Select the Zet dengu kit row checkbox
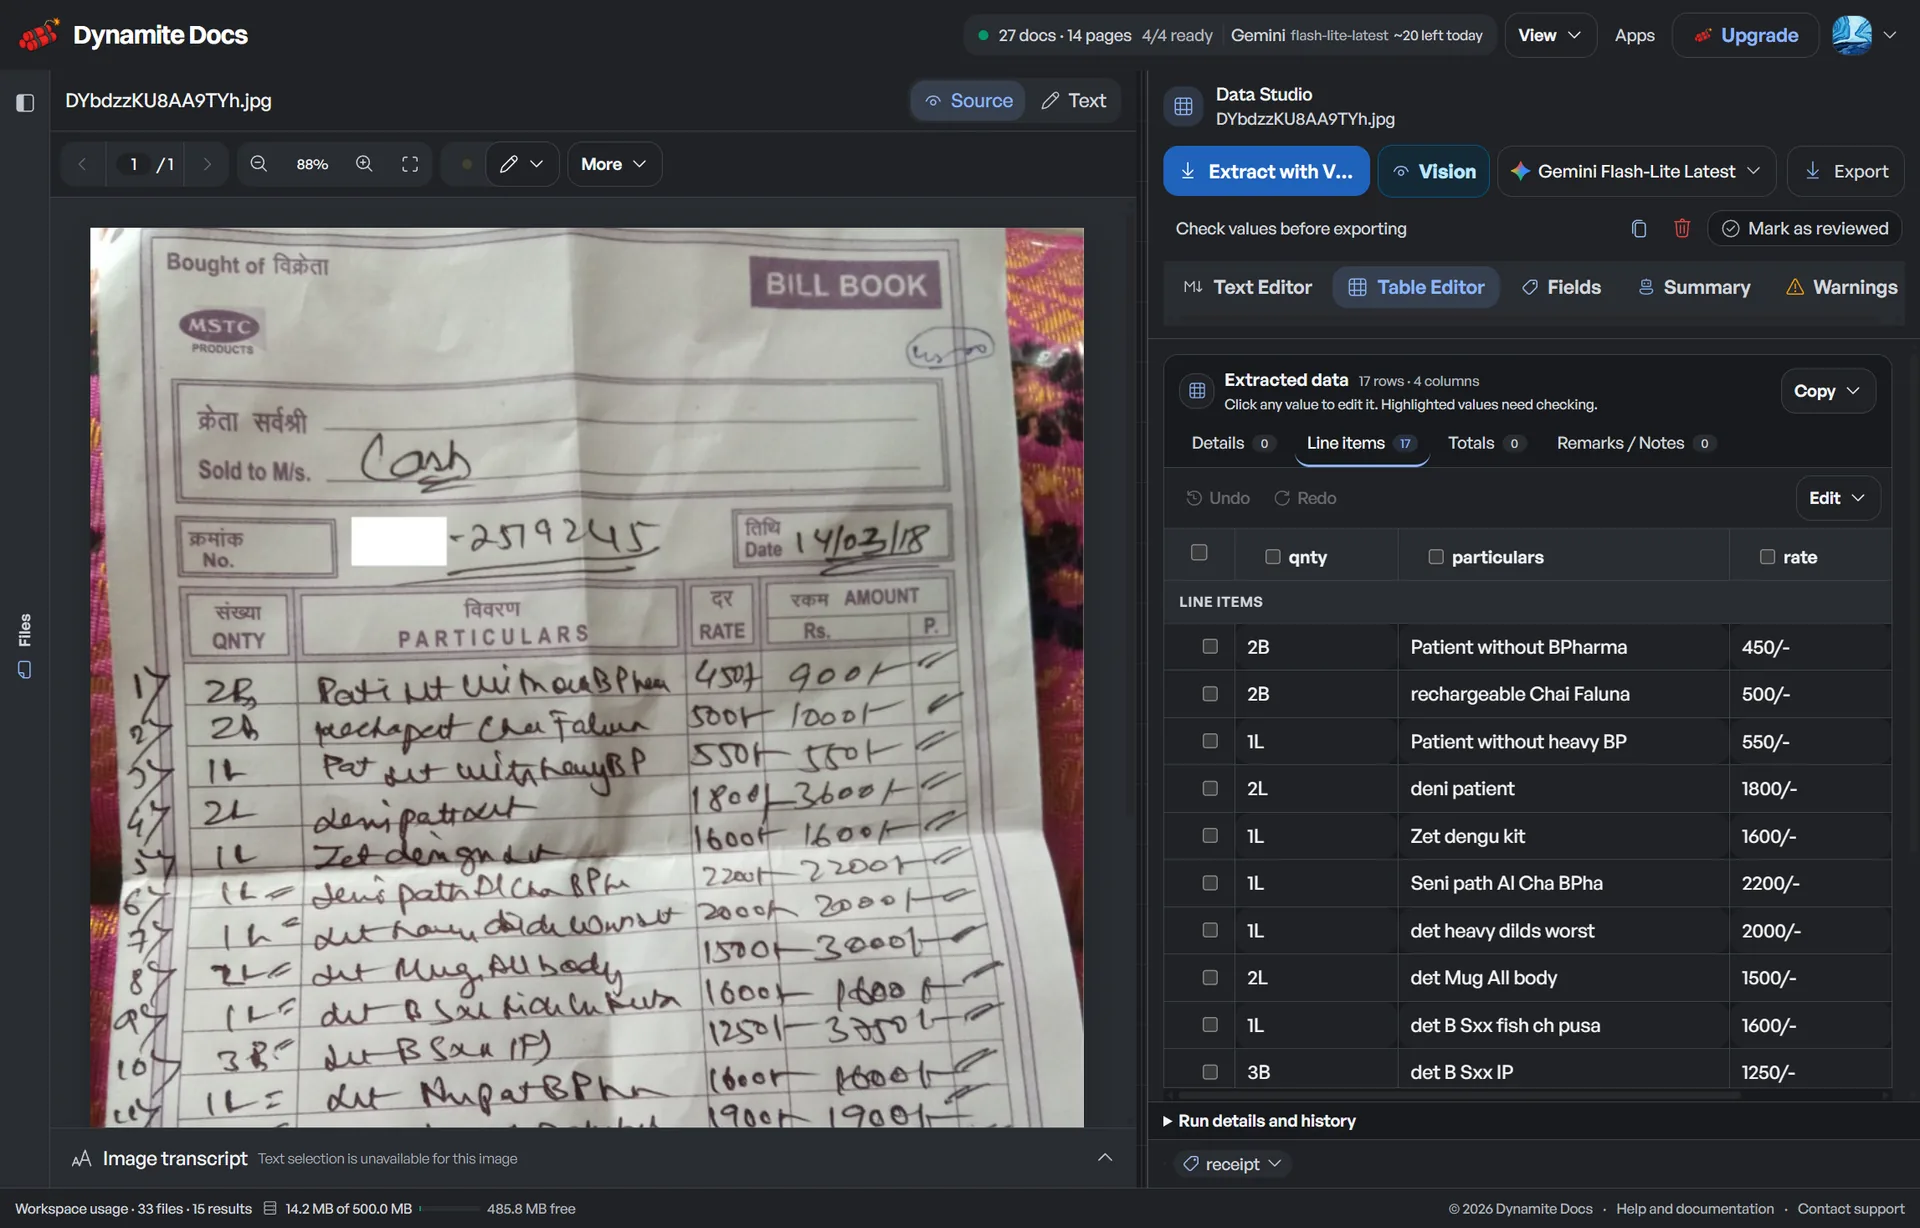 coord(1210,835)
